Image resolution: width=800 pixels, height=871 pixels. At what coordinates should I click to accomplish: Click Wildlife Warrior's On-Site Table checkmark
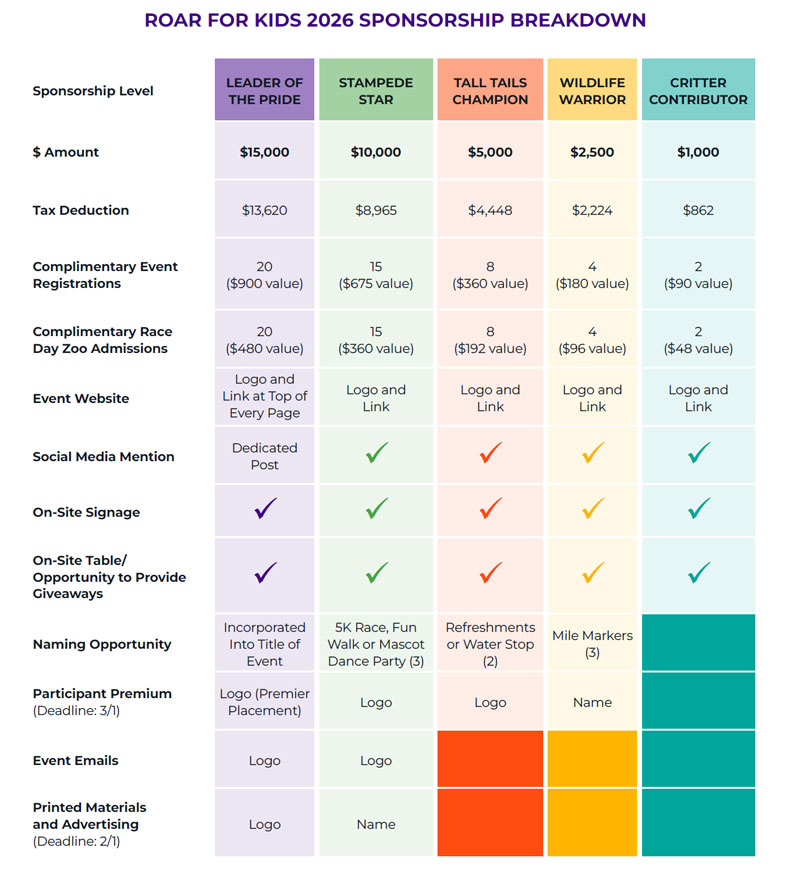coord(593,573)
